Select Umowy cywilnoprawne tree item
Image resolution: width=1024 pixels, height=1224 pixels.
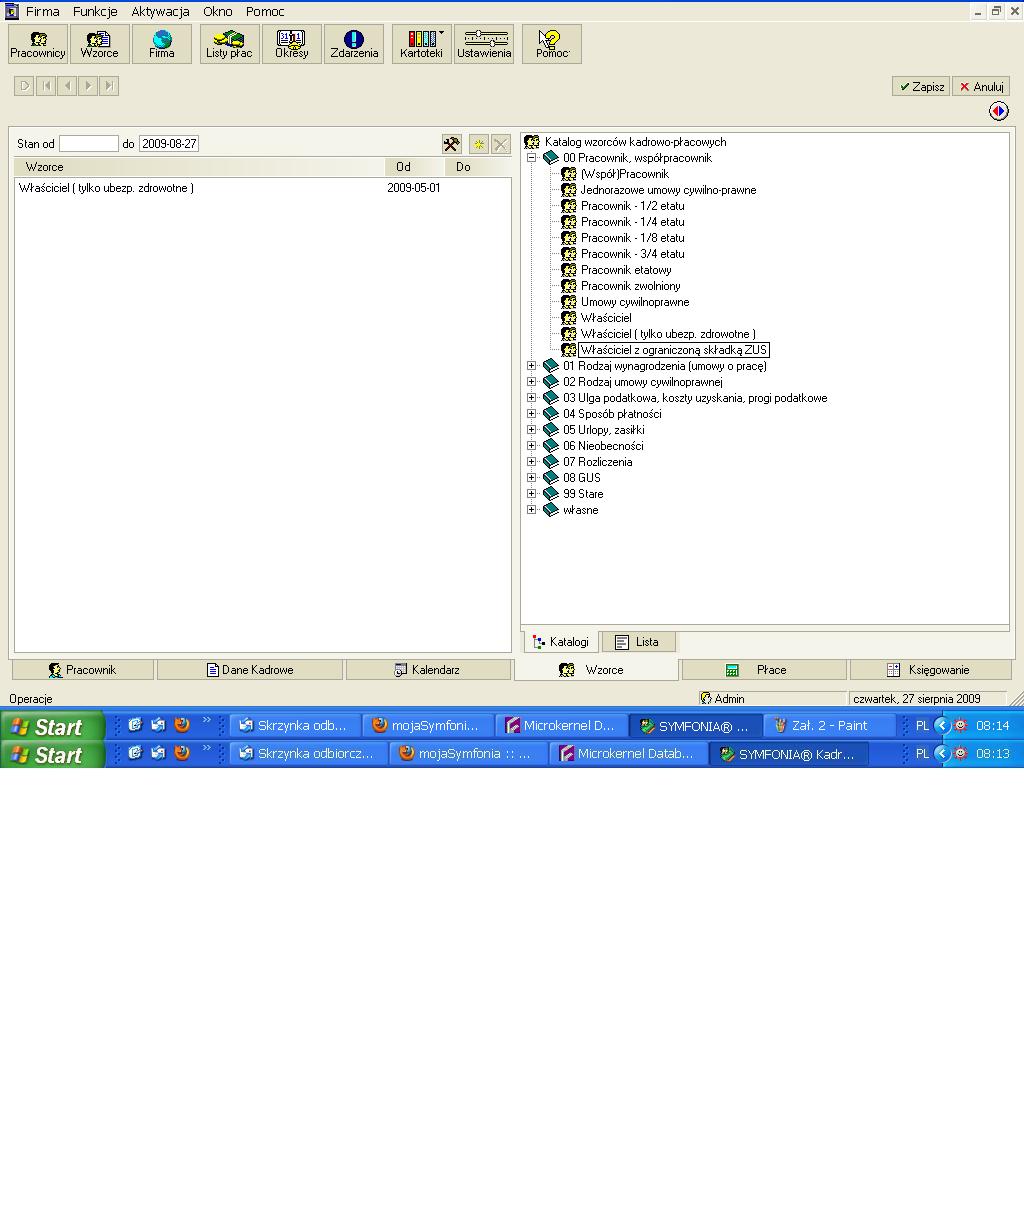pyautogui.click(x=635, y=302)
